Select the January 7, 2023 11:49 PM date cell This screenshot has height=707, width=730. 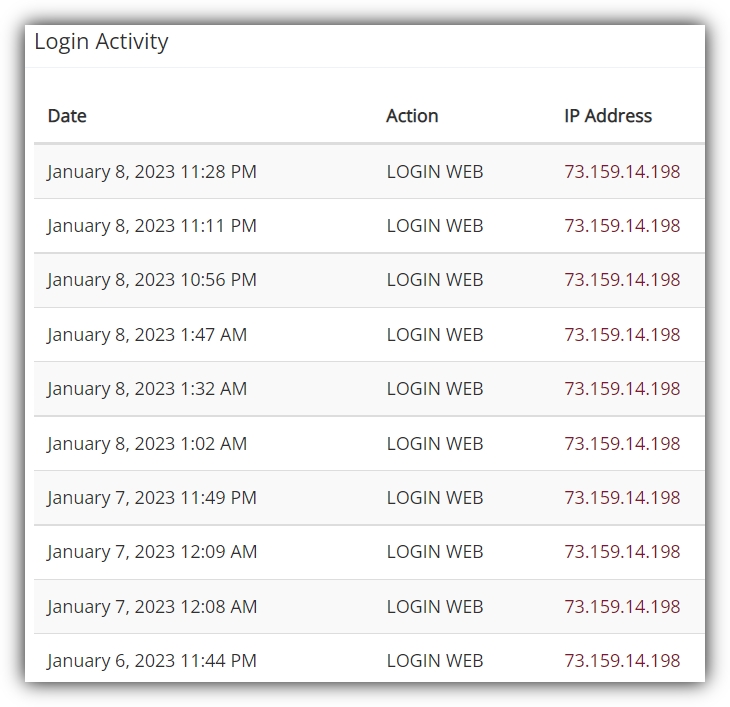(152, 498)
